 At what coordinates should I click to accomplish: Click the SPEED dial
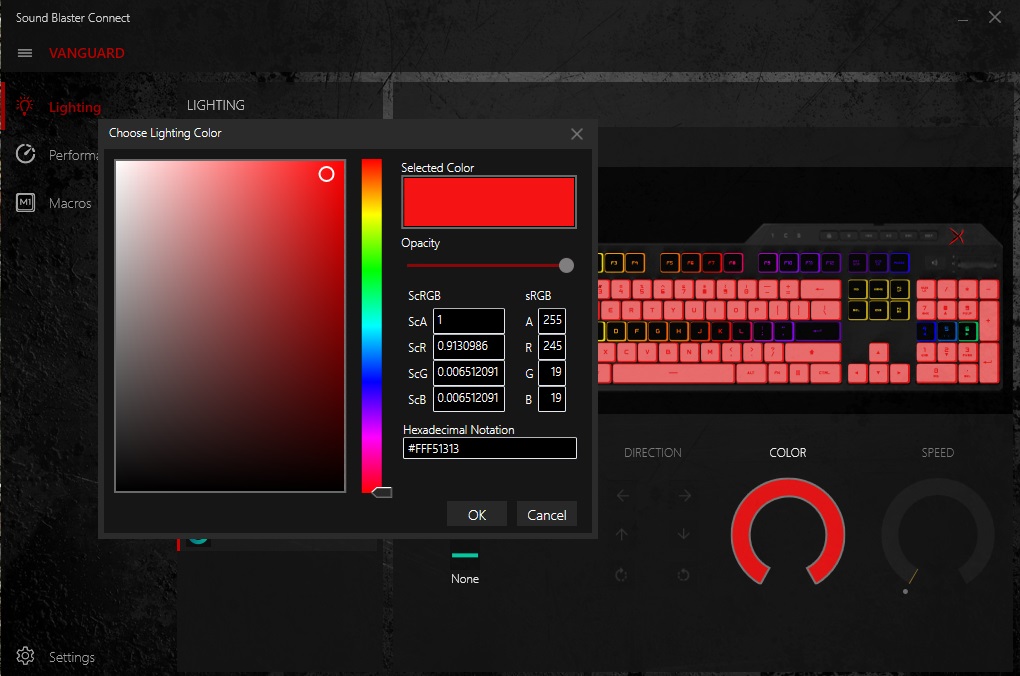tap(937, 532)
